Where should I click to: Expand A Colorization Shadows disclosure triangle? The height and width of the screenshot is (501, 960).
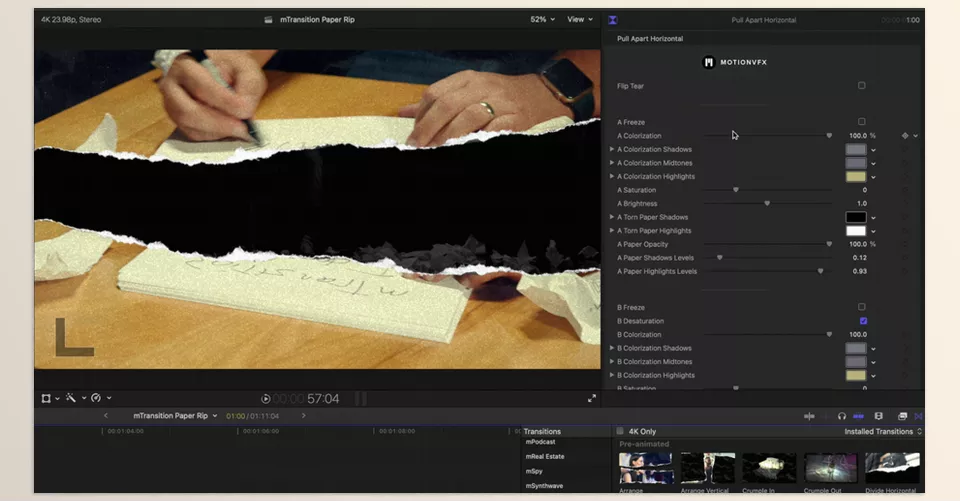pos(612,149)
